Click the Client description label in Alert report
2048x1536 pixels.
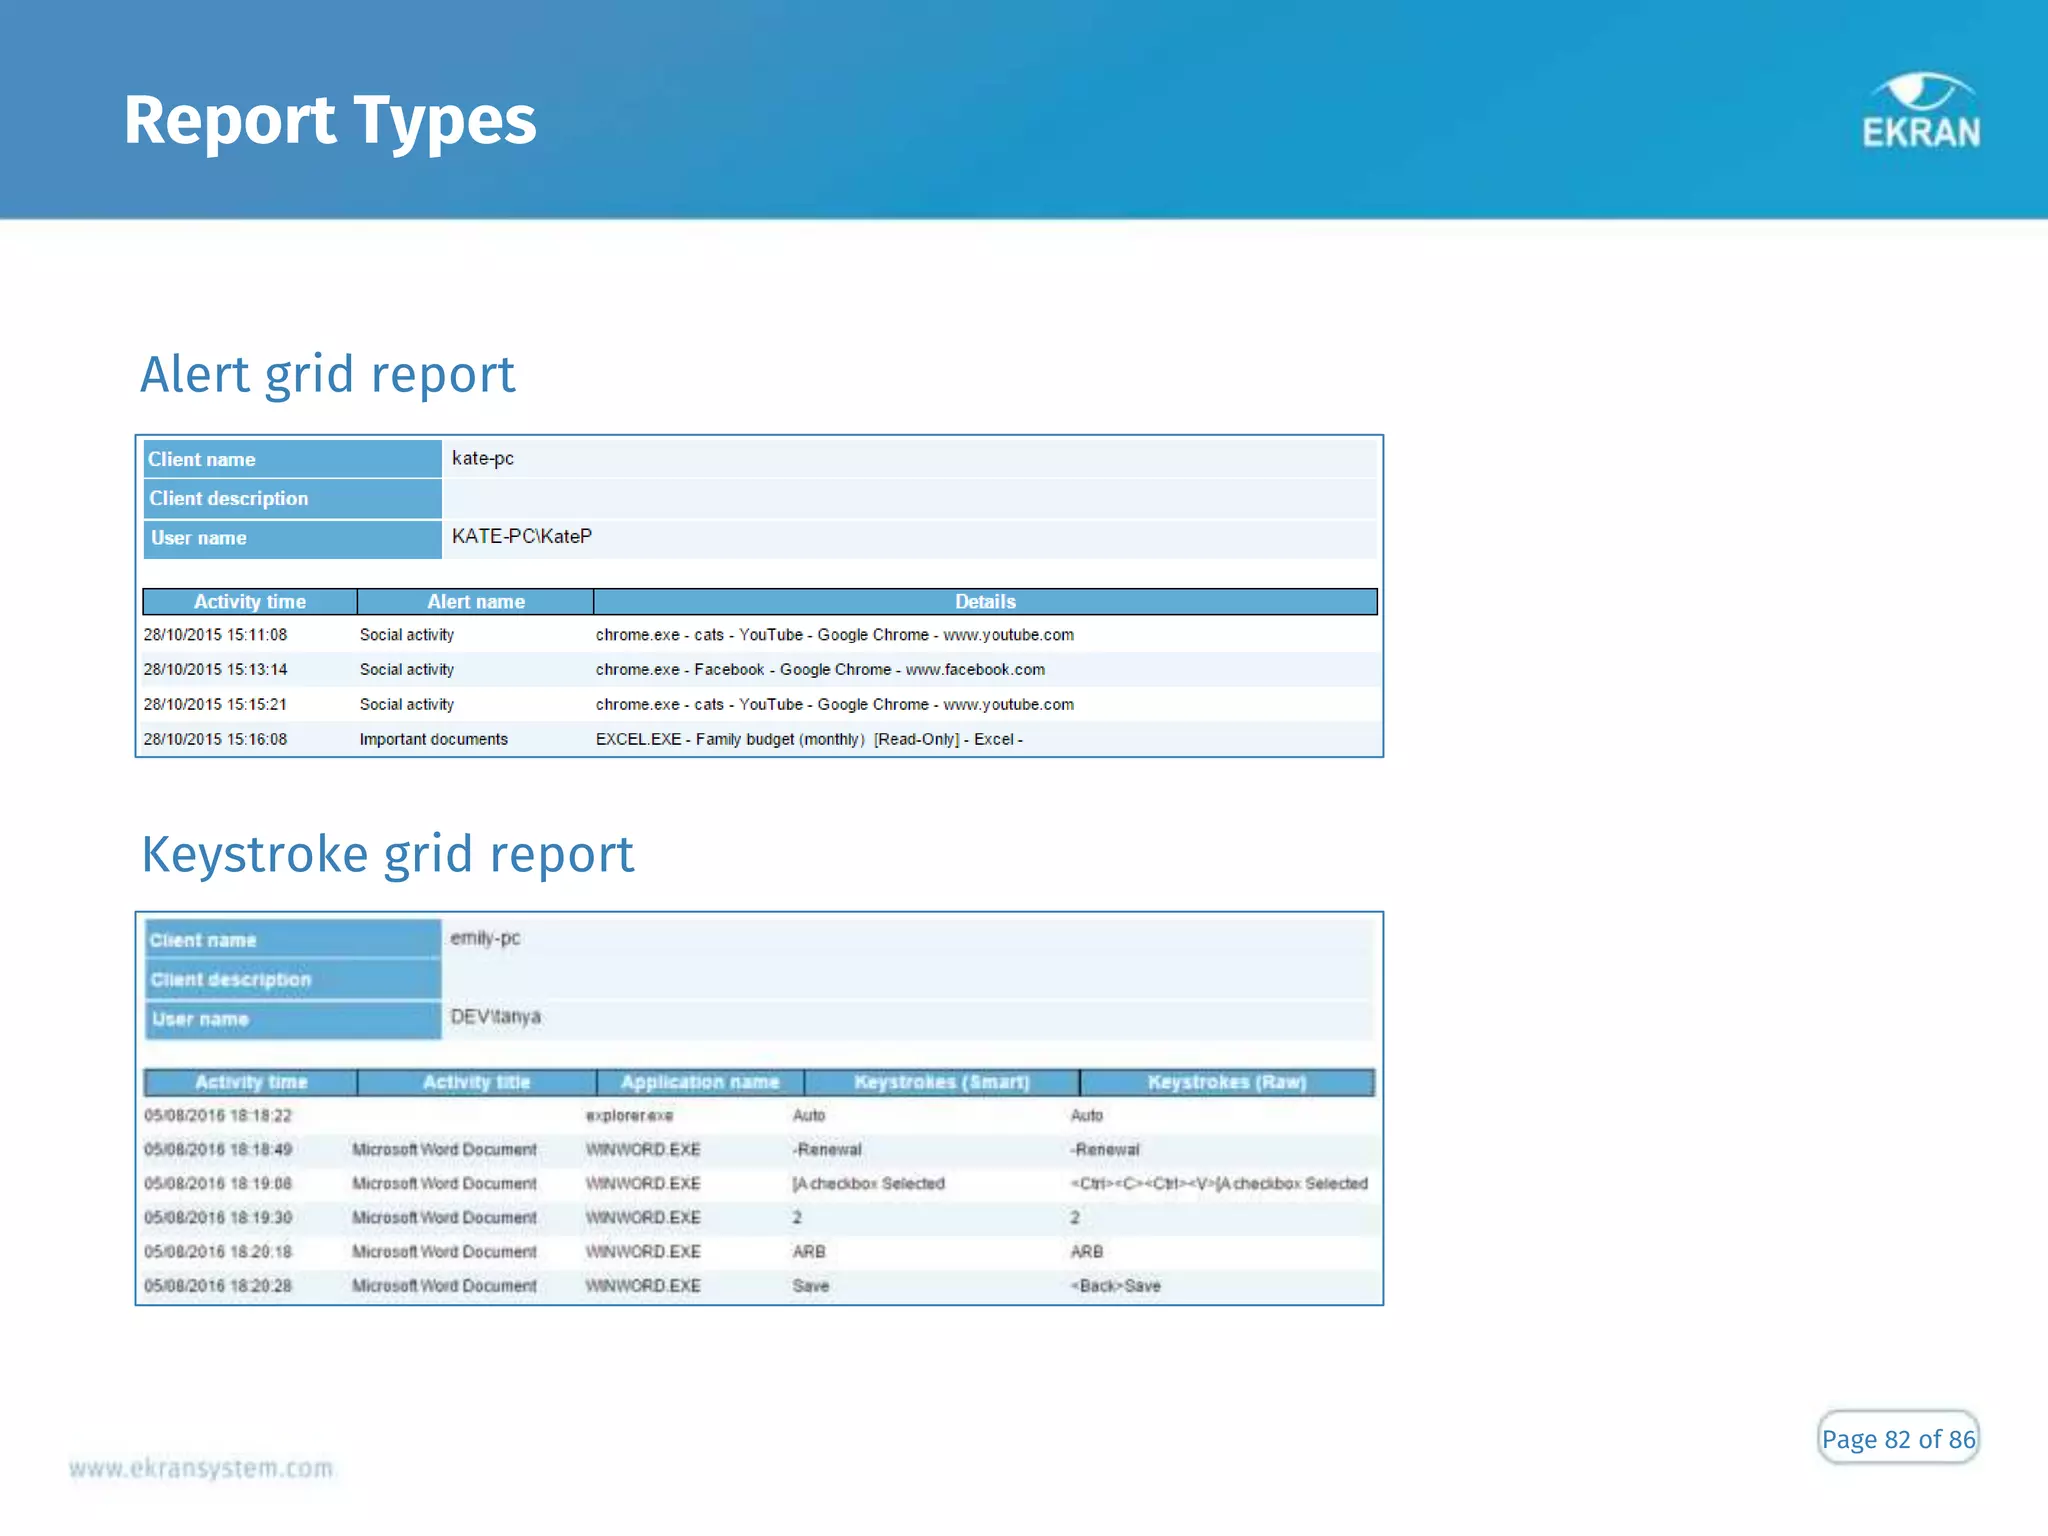pos(229,498)
